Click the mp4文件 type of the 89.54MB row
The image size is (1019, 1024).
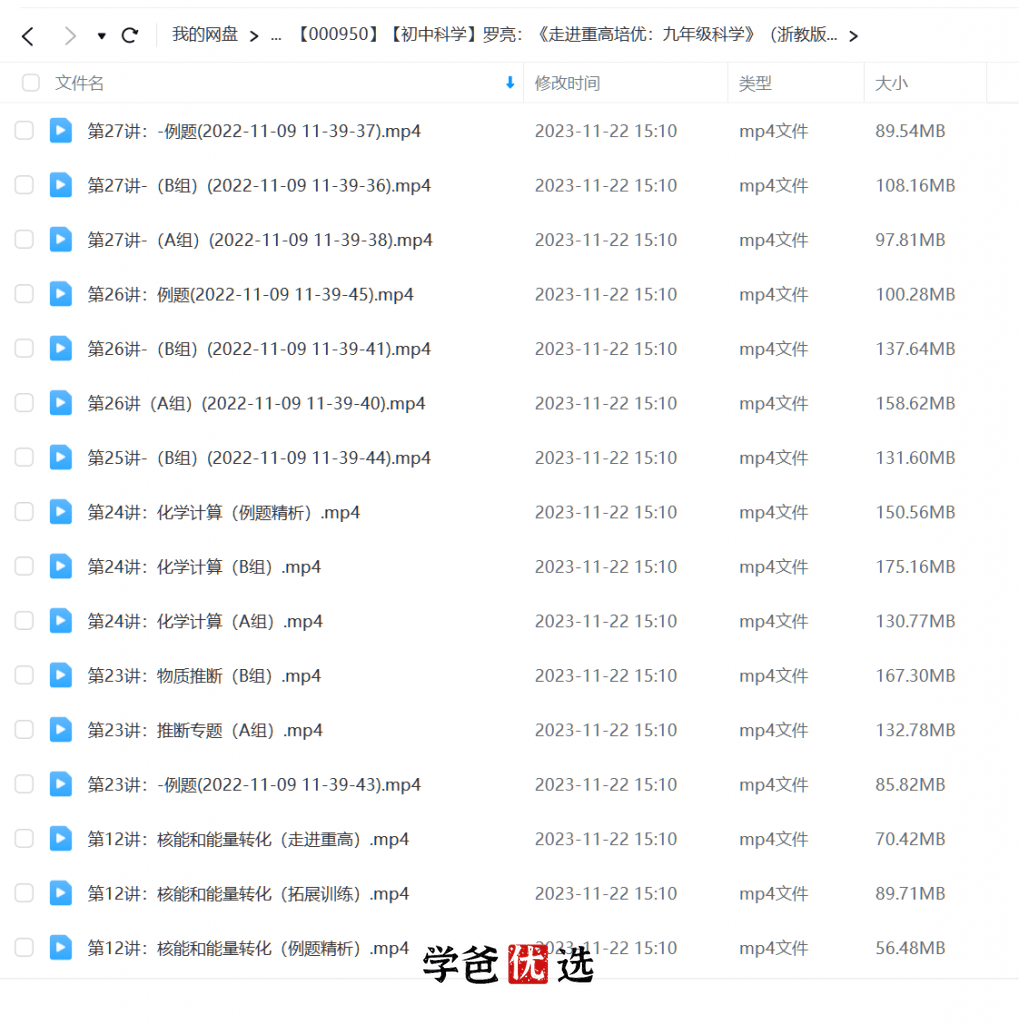tap(773, 131)
